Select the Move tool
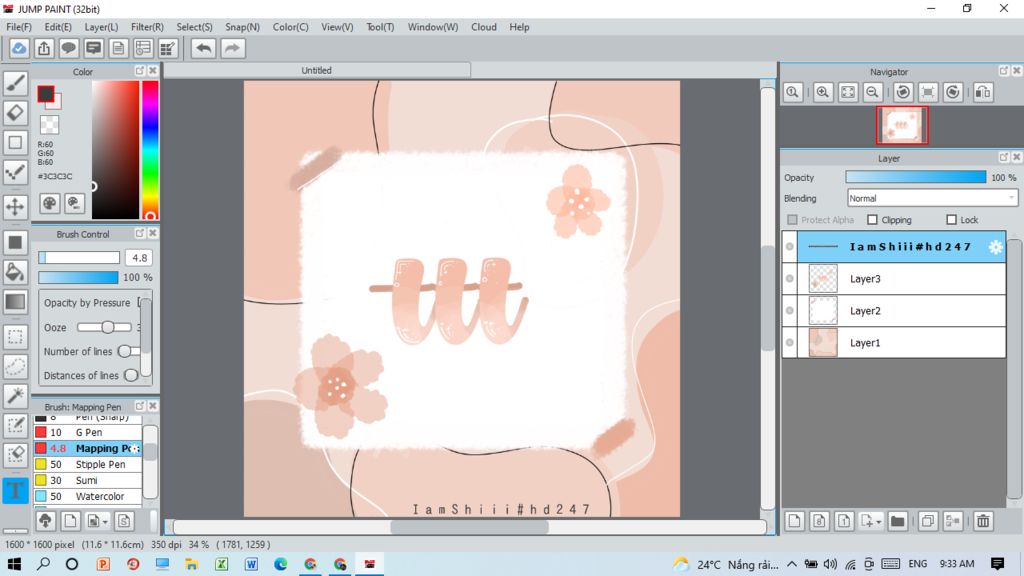1024x576 pixels. (x=15, y=206)
